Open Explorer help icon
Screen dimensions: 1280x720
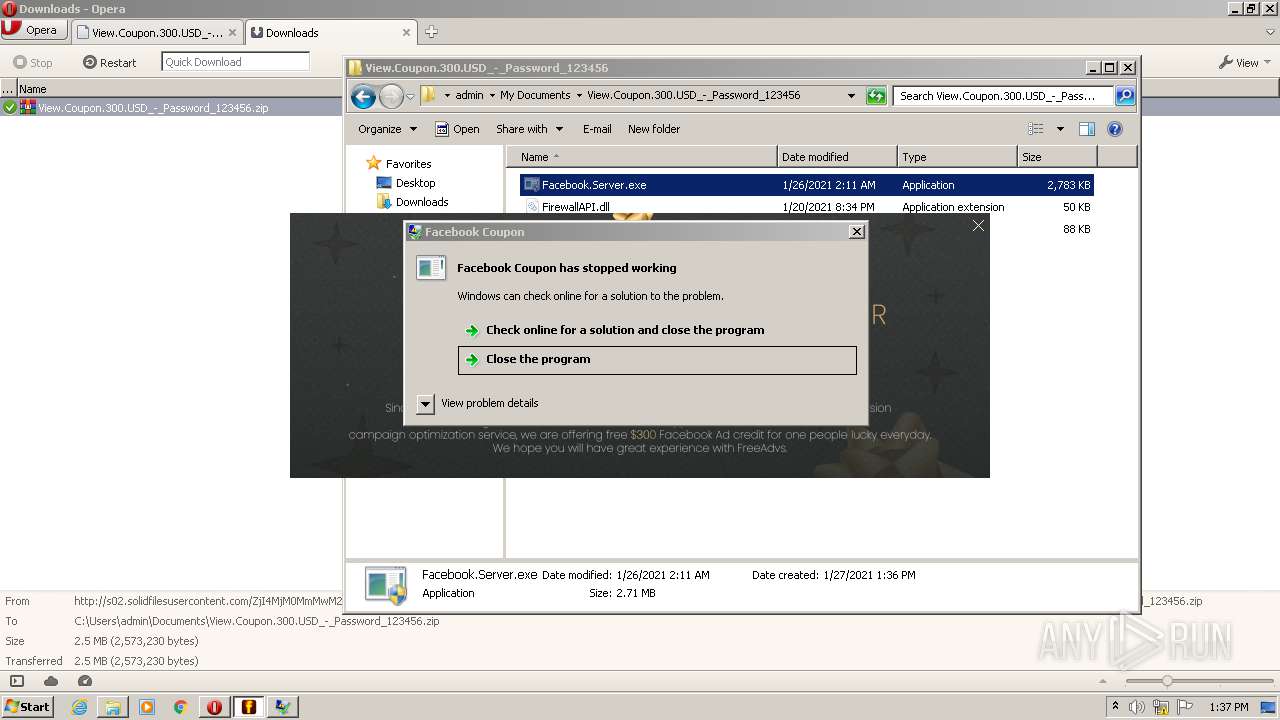1115,129
